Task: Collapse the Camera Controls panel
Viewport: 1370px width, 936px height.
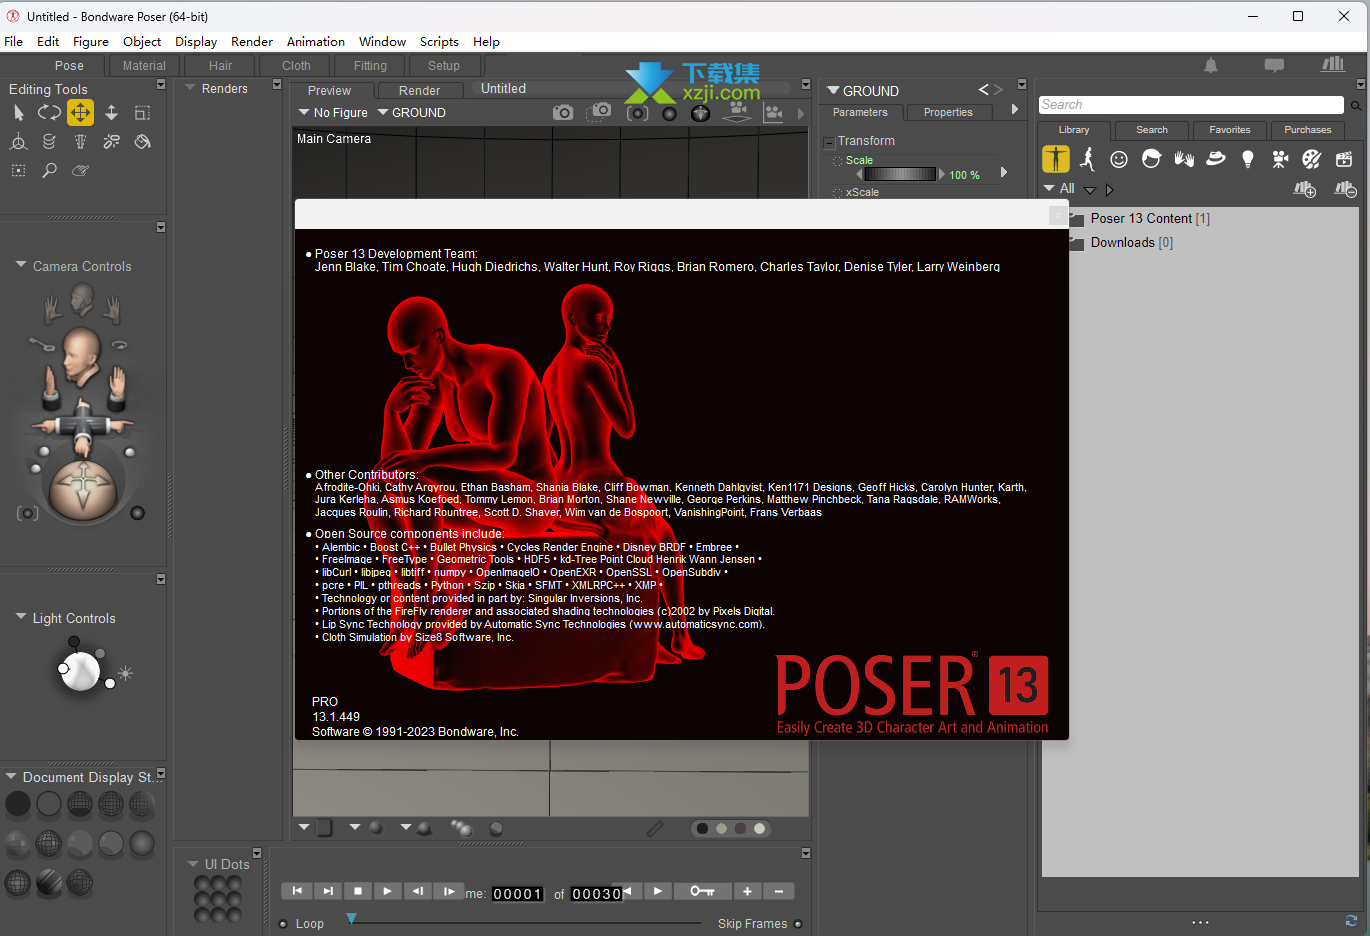Action: [x=21, y=265]
